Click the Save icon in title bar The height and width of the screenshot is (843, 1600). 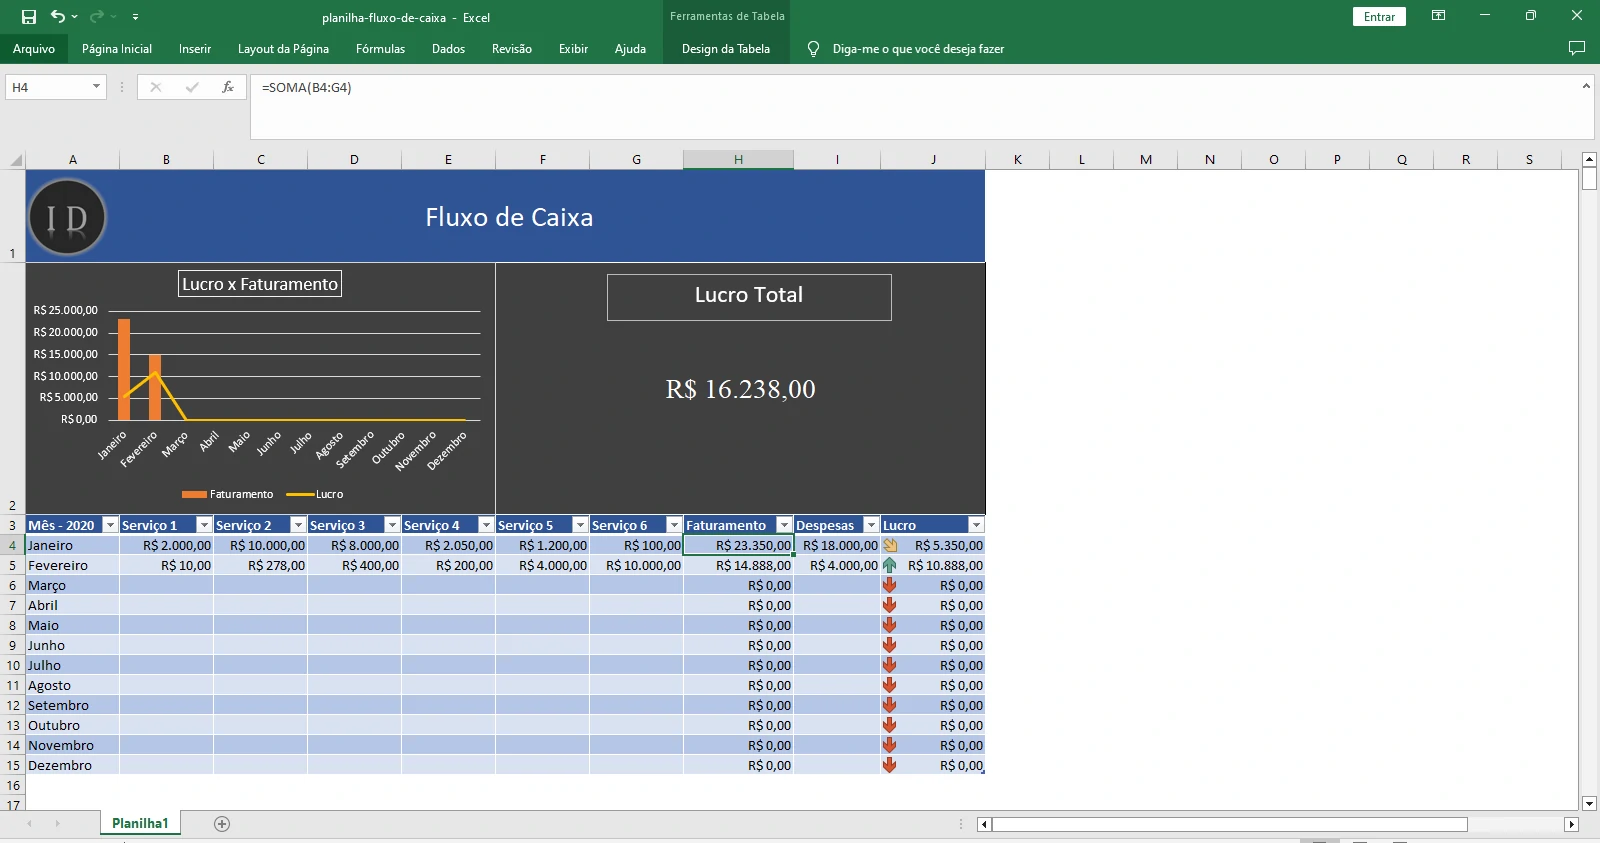click(29, 17)
